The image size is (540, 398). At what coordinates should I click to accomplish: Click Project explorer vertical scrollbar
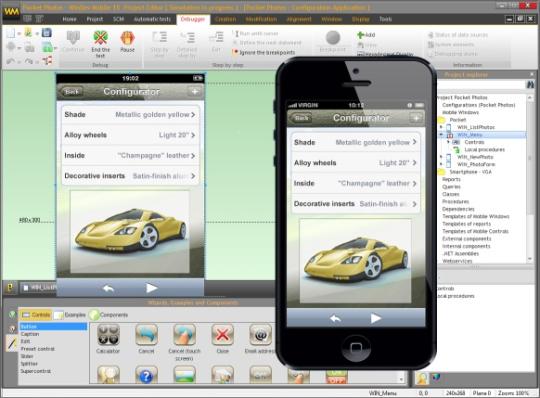(x=530, y=178)
